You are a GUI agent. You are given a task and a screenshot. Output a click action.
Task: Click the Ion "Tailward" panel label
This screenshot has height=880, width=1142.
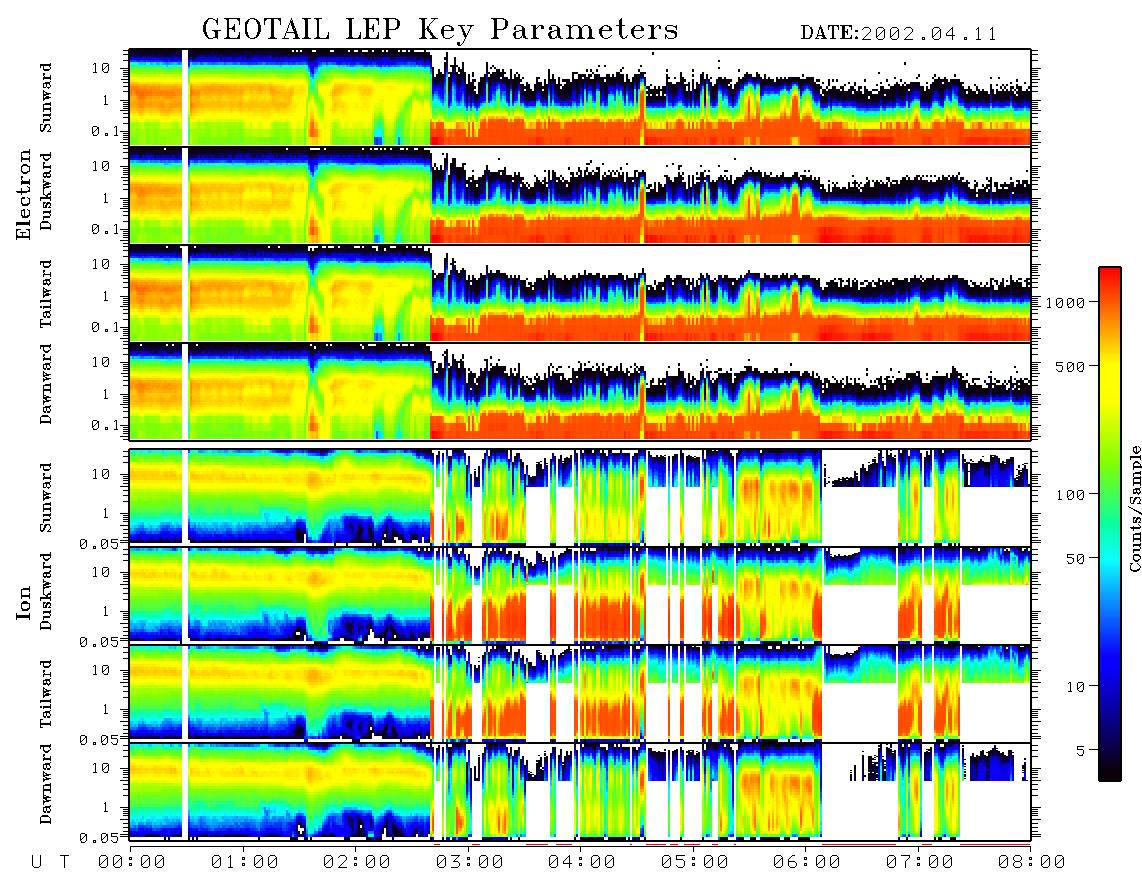46,694
